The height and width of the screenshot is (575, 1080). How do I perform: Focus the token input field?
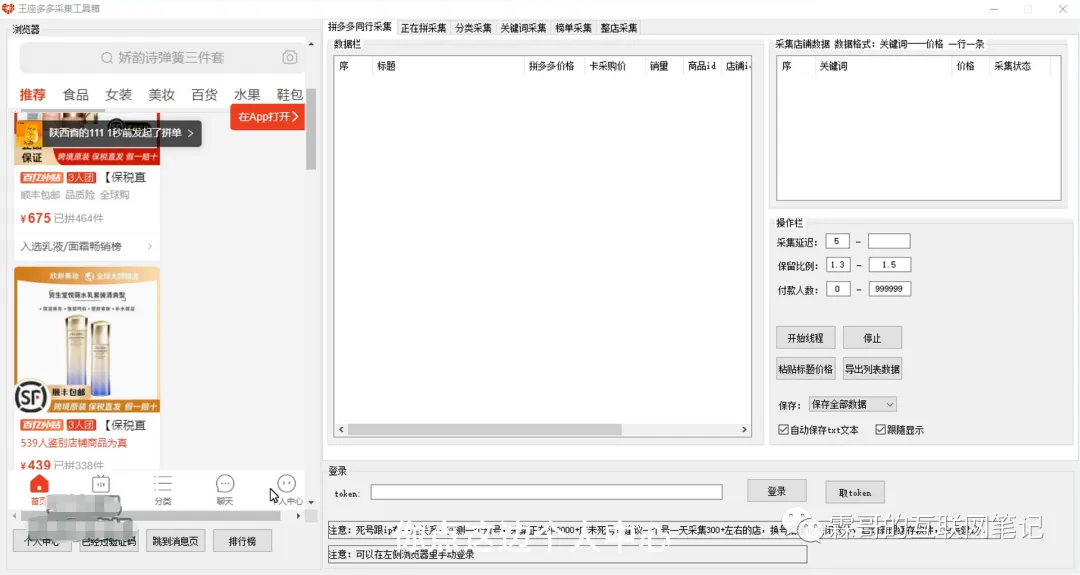coord(546,492)
